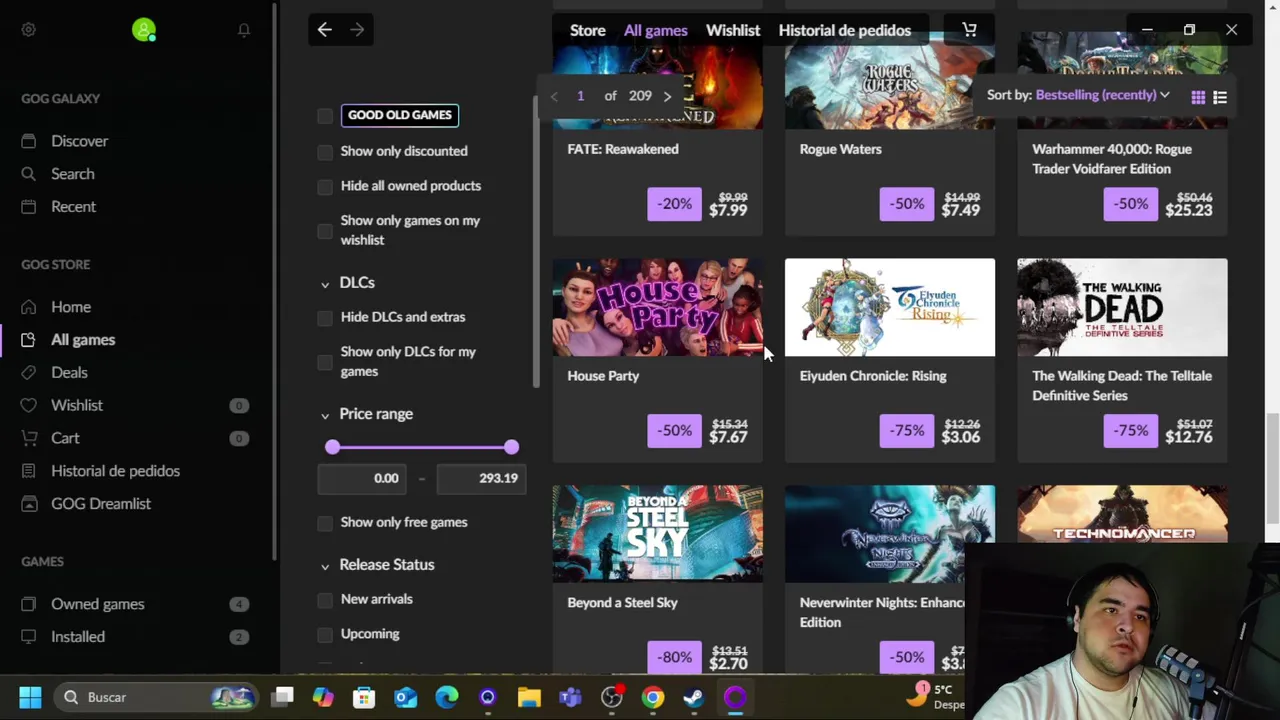Viewport: 1280px width, 720px height.
Task: Open the Historial de pedidos header tab
Action: point(844,30)
